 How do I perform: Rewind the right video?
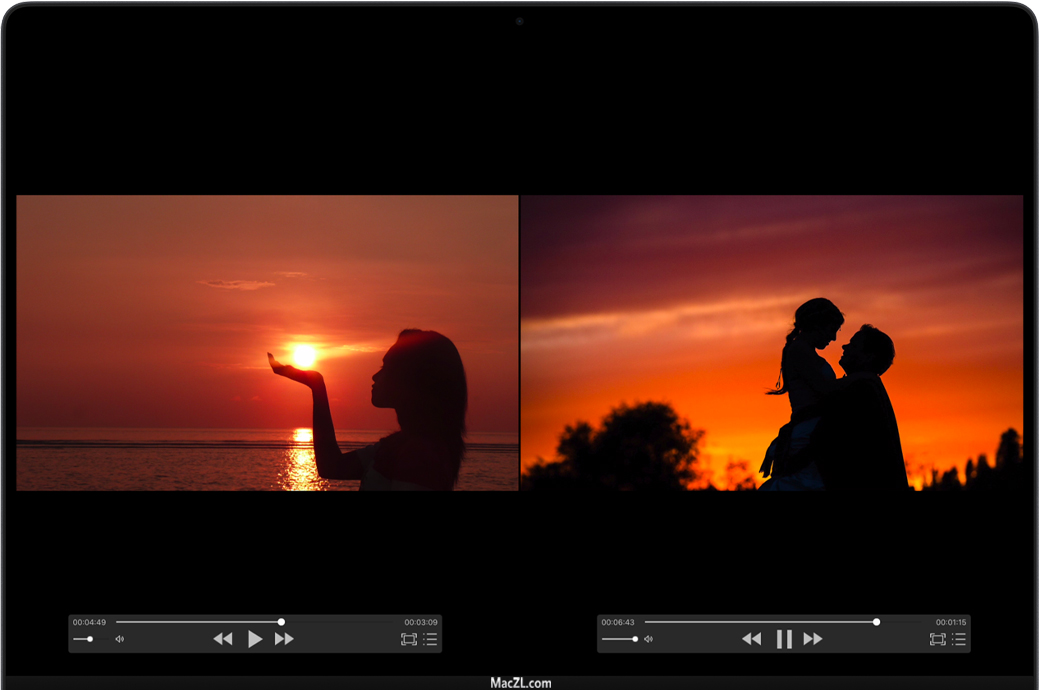click(752, 639)
